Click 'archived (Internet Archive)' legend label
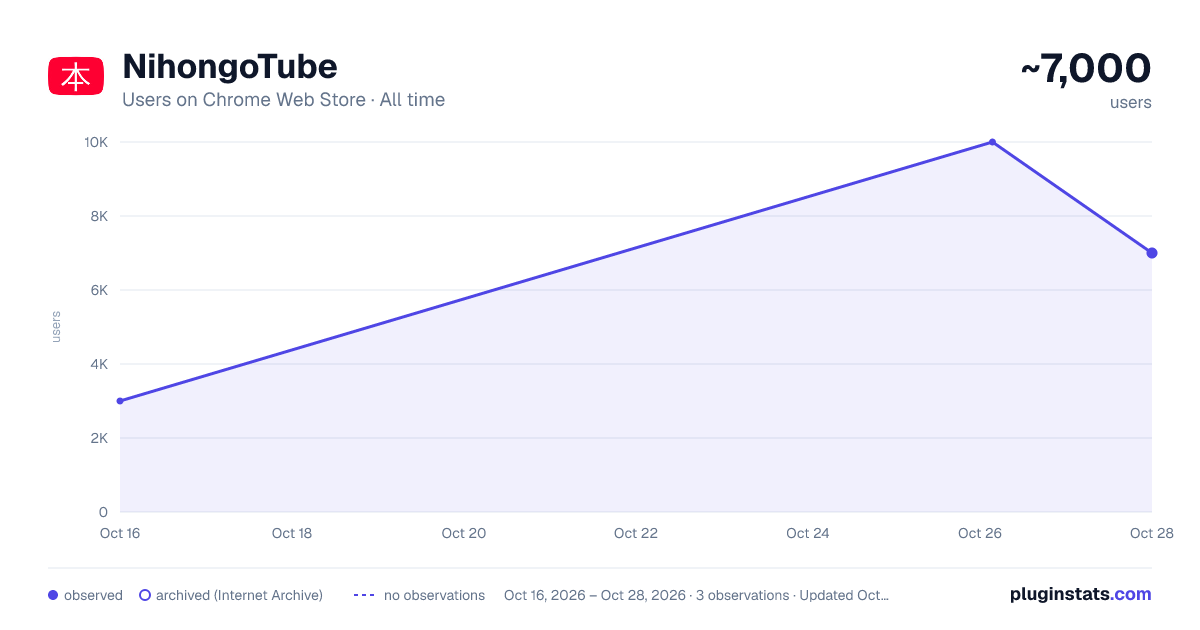The width and height of the screenshot is (1200, 630). (x=239, y=595)
